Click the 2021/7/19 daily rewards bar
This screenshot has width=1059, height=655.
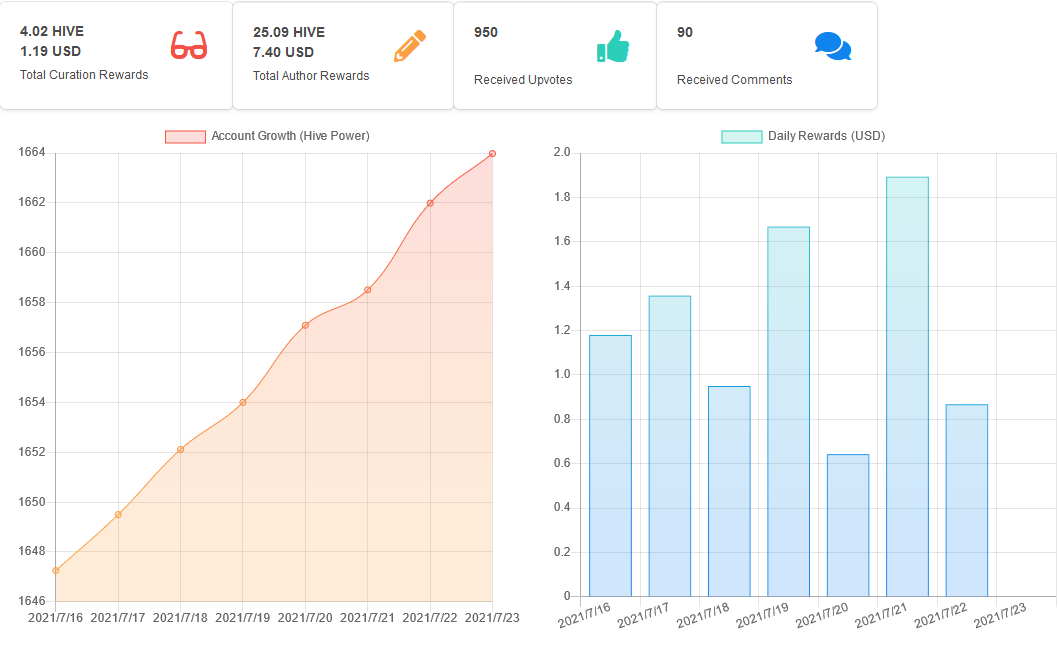789,412
